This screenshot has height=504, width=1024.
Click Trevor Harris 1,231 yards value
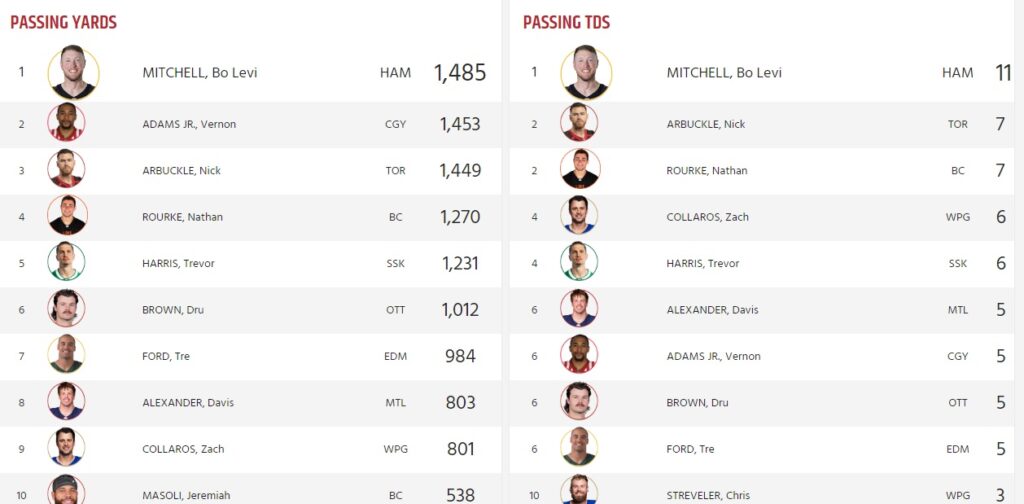[460, 263]
